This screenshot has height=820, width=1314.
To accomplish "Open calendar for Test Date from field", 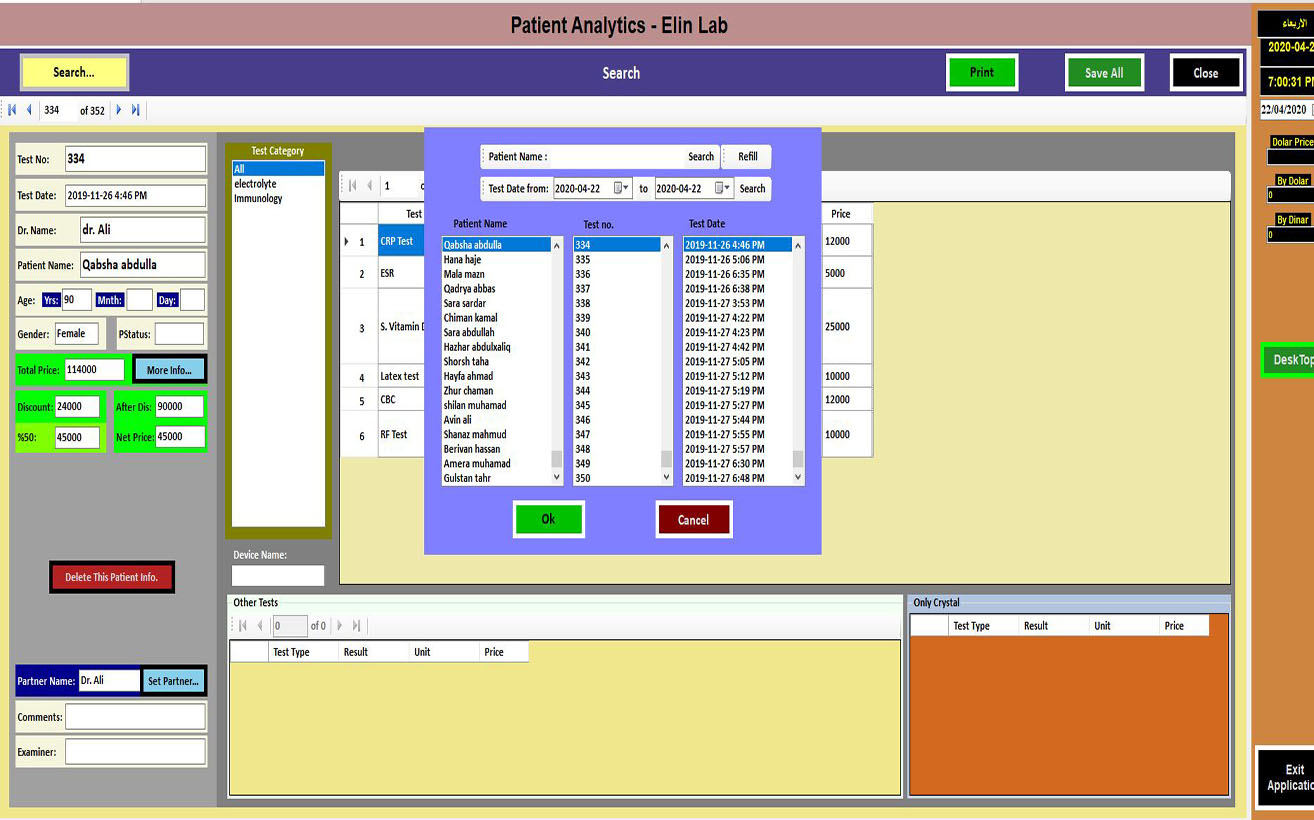I will (621, 188).
